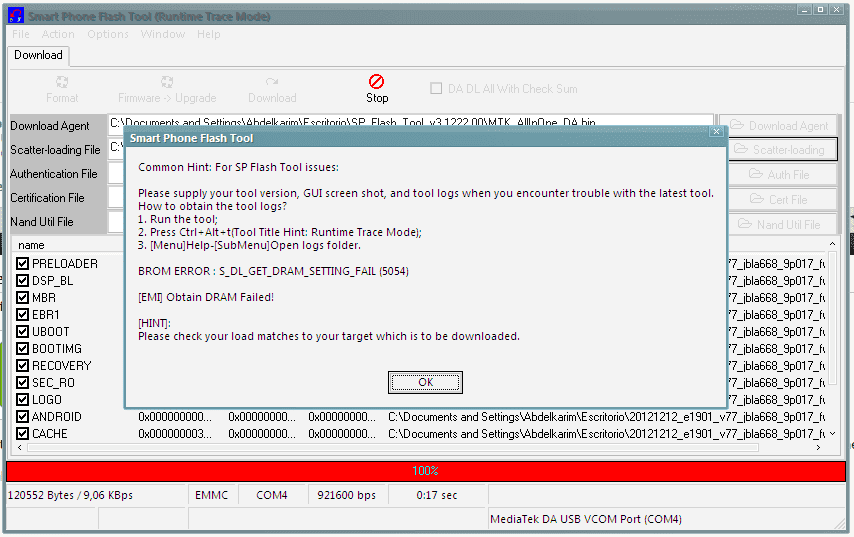Click the Firmware -> Upgrade toolbar icon
This screenshot has width=854, height=537.
point(167,82)
